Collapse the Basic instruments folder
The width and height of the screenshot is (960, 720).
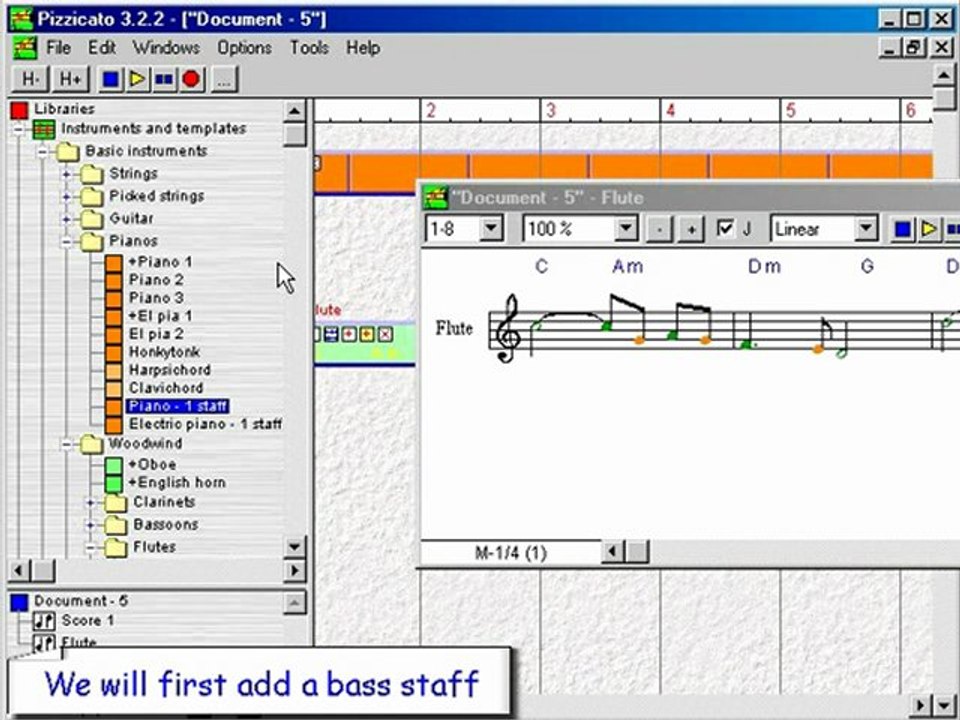(x=42, y=152)
